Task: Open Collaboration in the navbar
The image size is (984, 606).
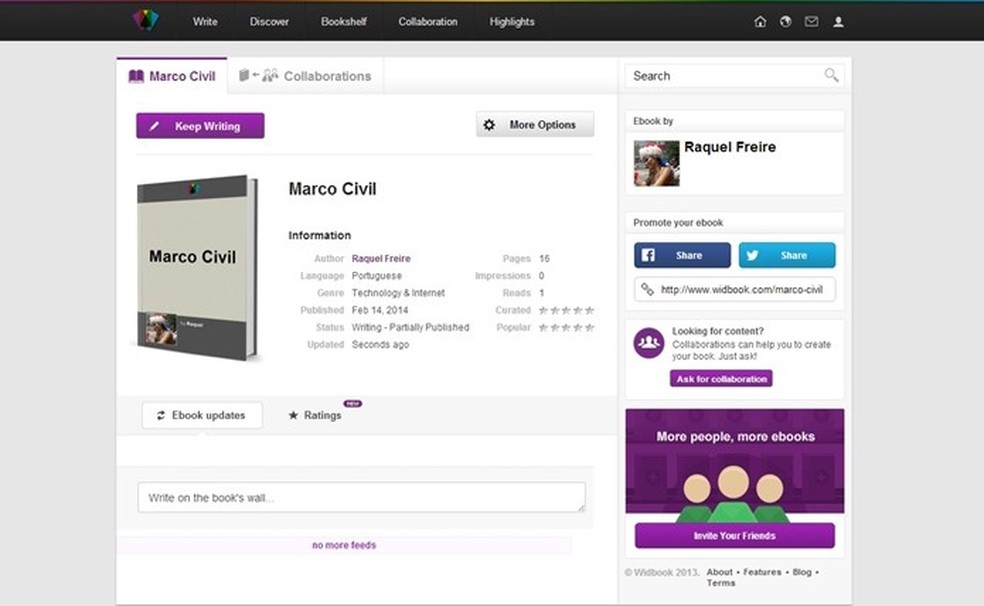Action: point(428,22)
